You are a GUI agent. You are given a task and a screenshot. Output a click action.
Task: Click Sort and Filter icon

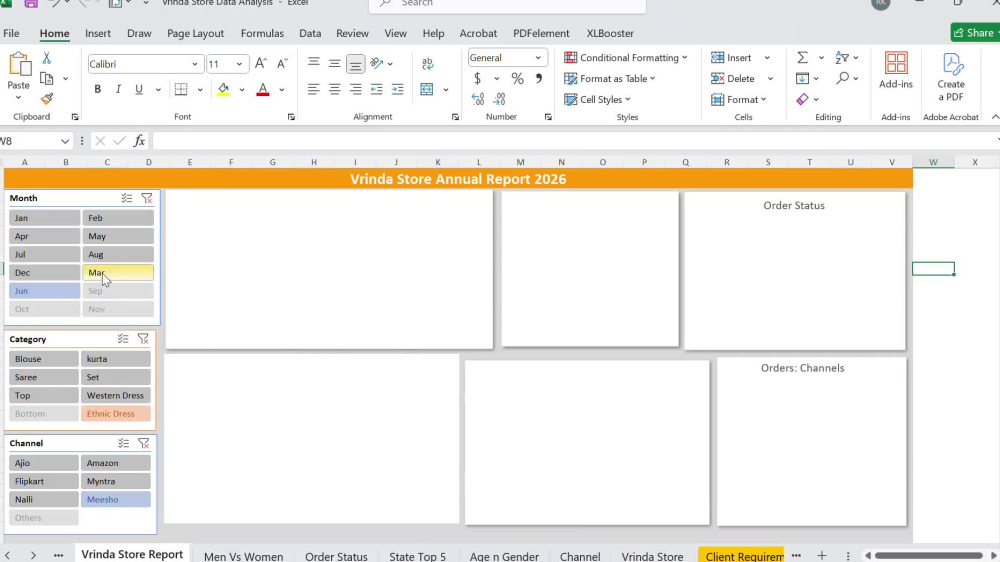click(842, 58)
